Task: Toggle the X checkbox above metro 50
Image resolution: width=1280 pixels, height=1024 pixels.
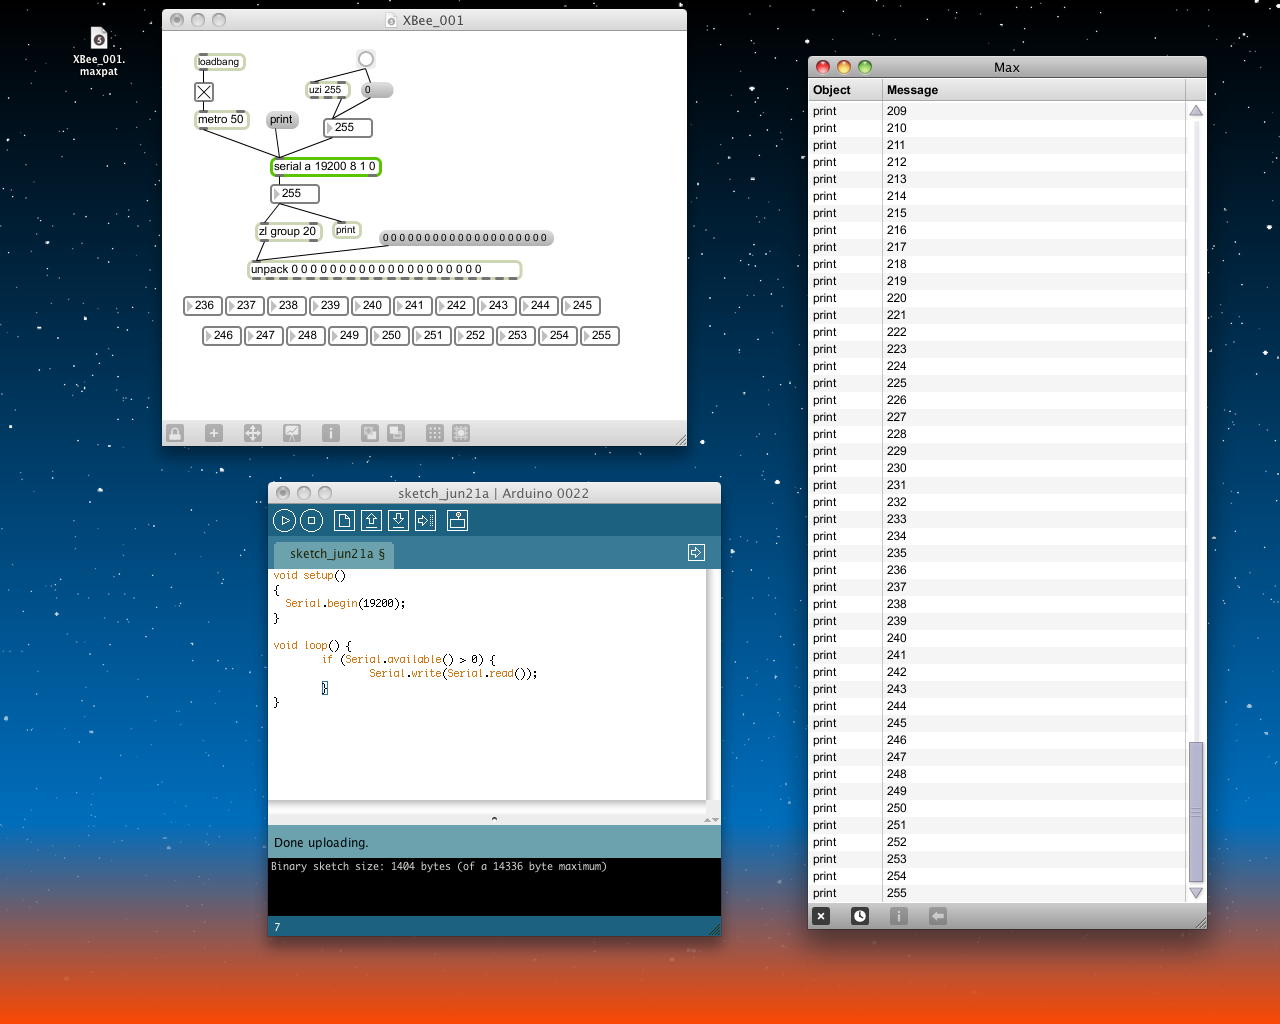Action: [204, 92]
